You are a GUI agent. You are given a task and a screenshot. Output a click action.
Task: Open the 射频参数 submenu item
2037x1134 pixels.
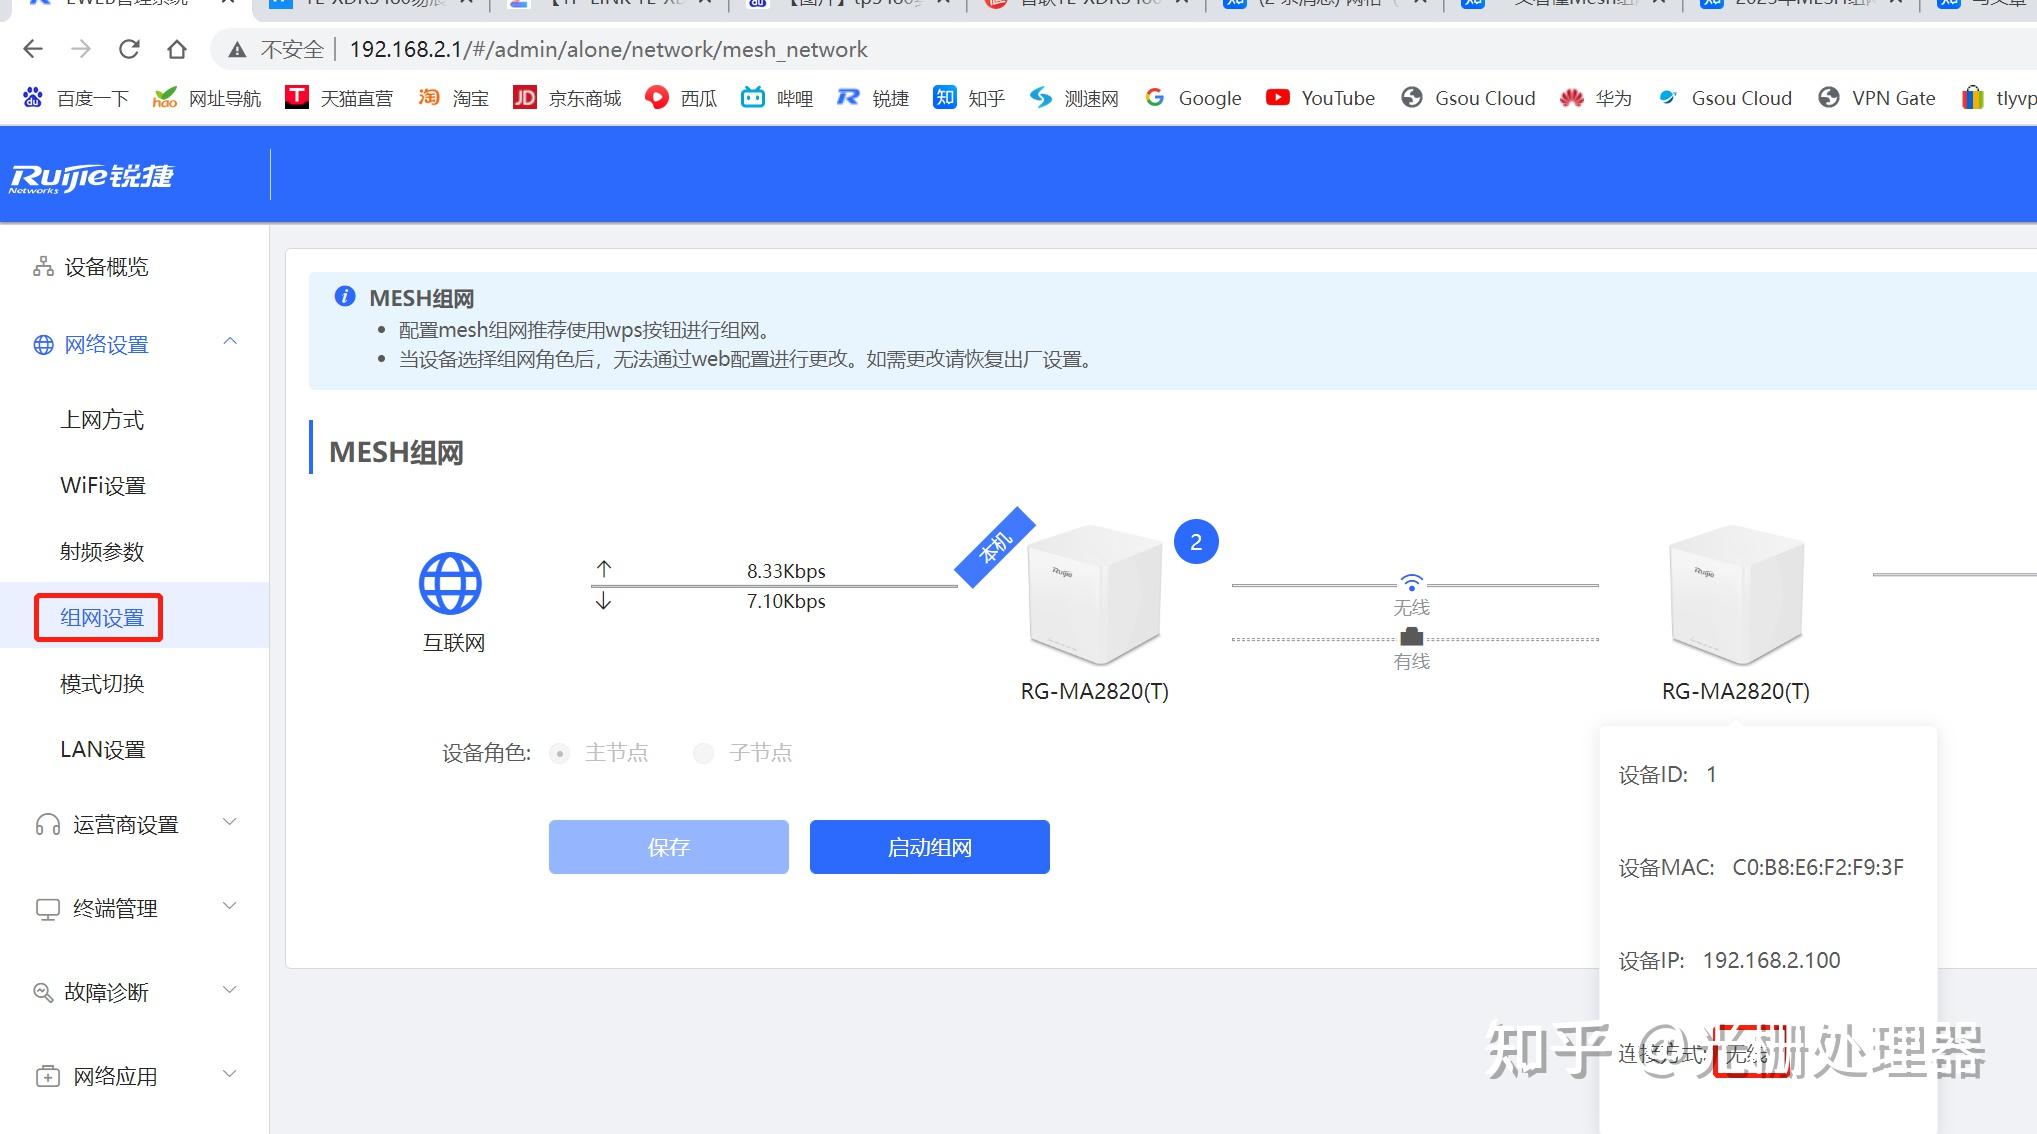coord(102,552)
